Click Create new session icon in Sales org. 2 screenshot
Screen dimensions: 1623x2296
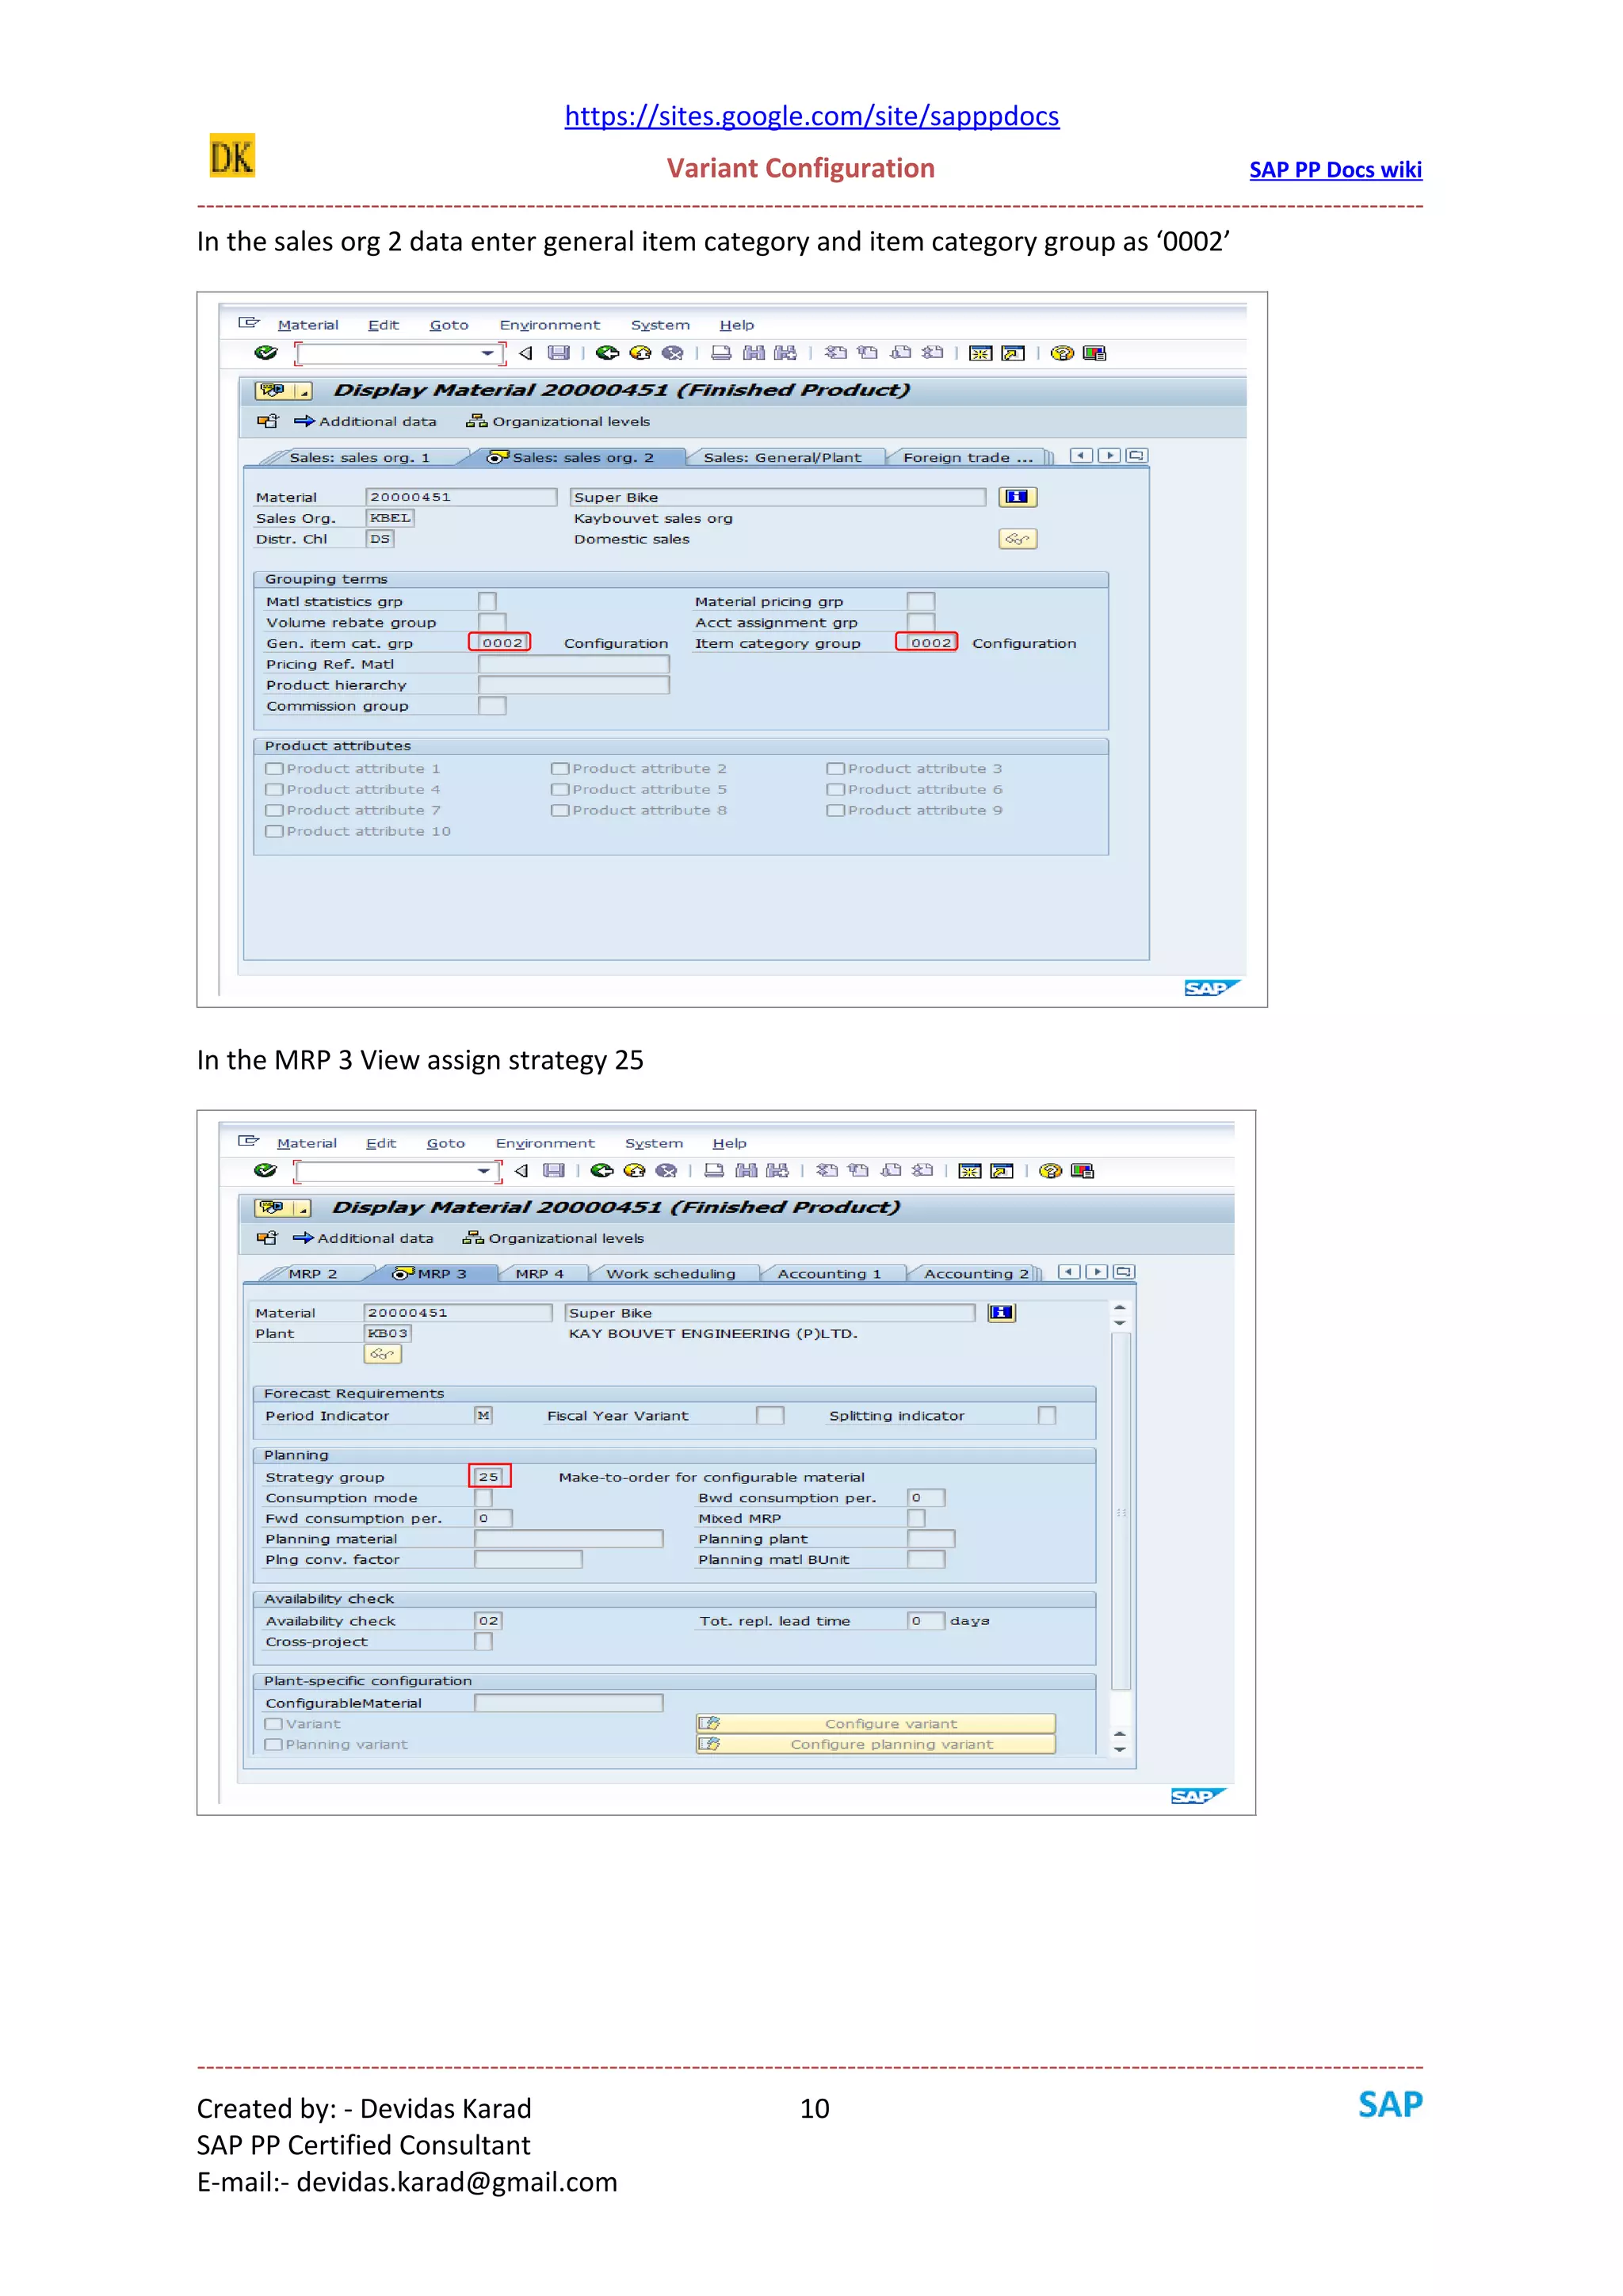click(x=981, y=353)
